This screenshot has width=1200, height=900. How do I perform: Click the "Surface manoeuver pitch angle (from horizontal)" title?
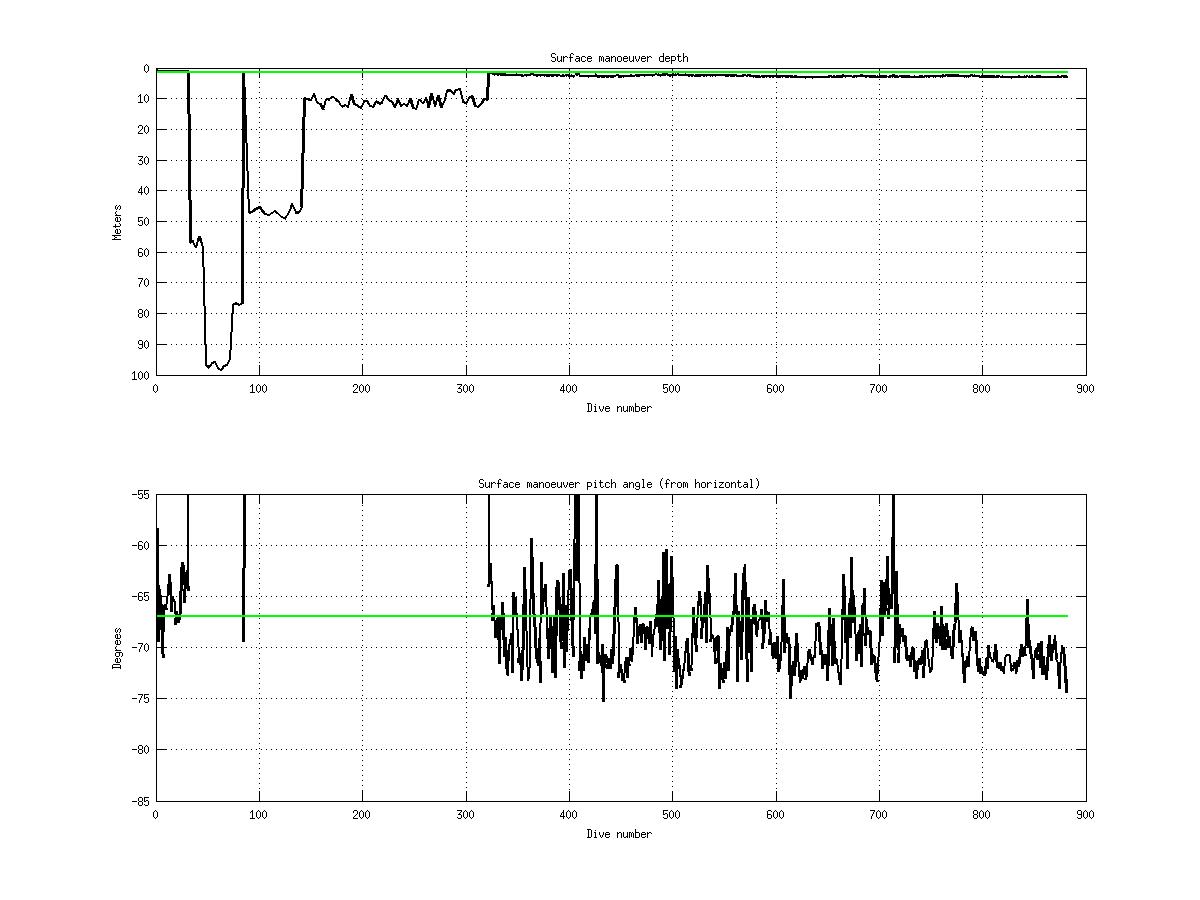point(619,484)
